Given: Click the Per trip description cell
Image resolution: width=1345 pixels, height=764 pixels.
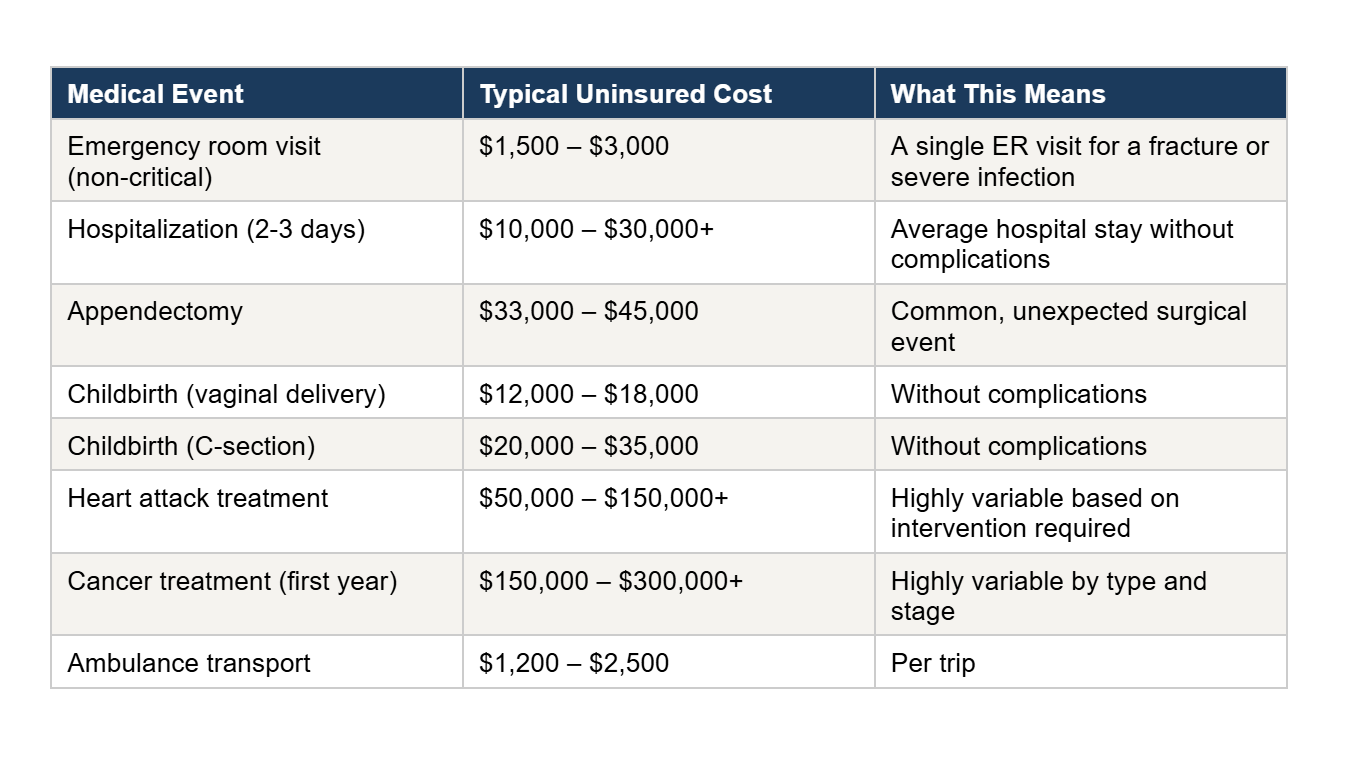Looking at the screenshot, I should 1081,662.
